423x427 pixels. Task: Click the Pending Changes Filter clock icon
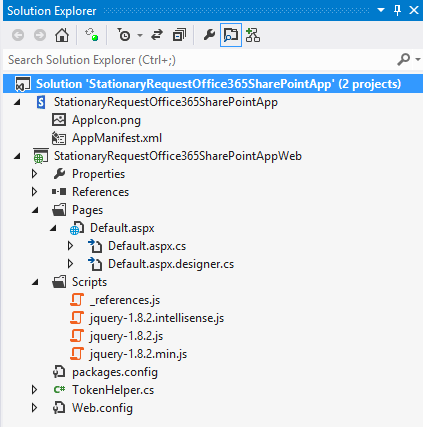click(x=124, y=35)
